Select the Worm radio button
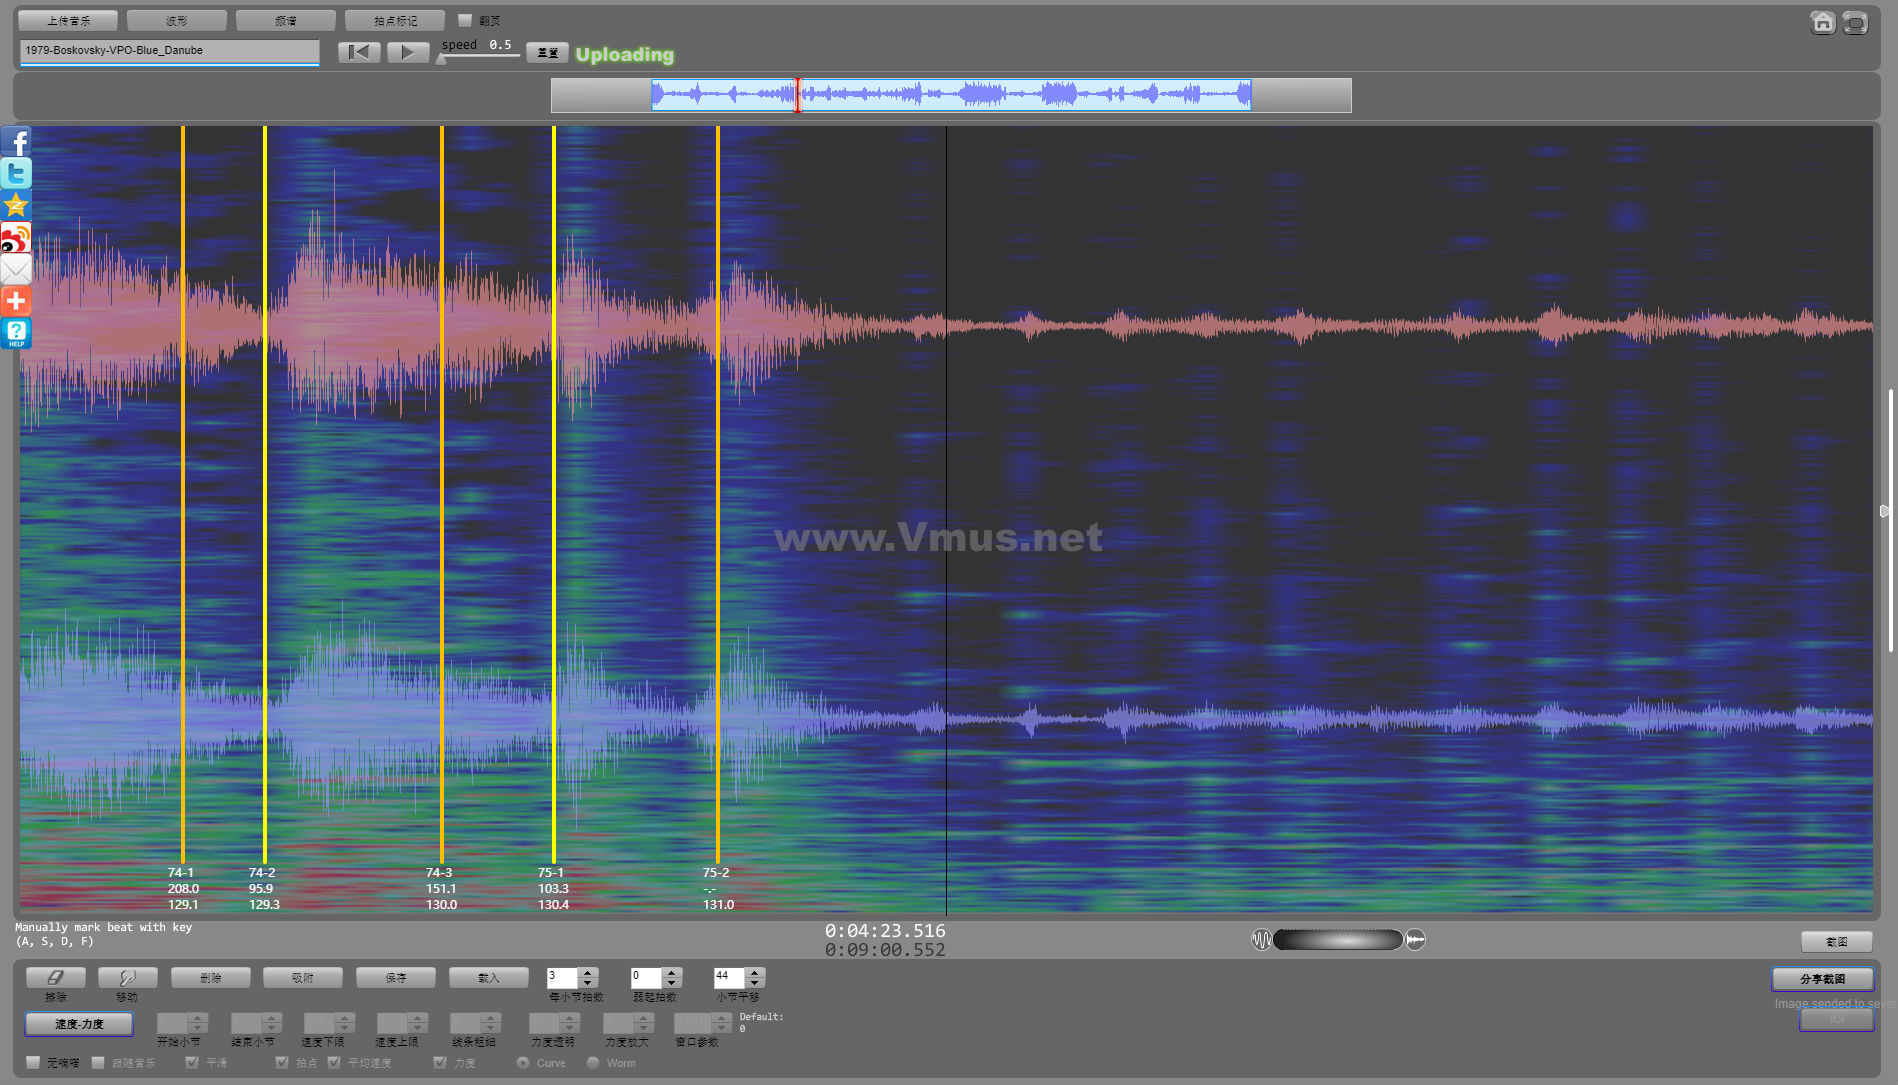This screenshot has height=1085, width=1898. [x=593, y=1062]
